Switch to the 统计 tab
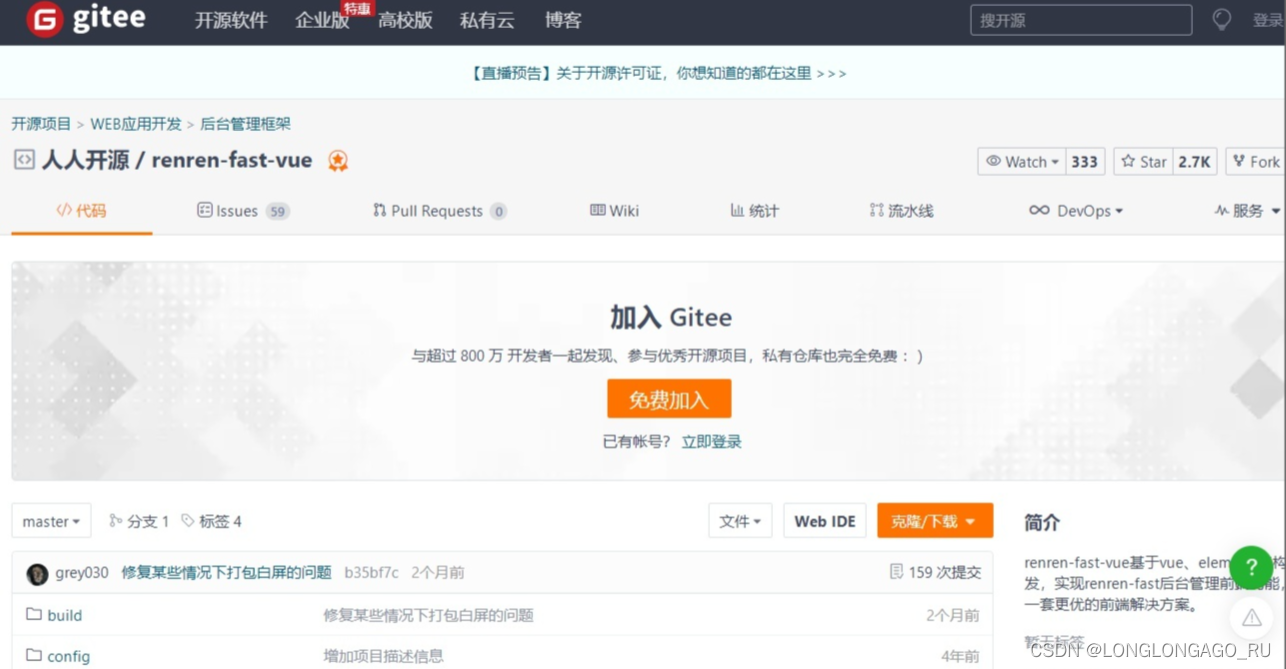The image size is (1286, 669). [754, 211]
